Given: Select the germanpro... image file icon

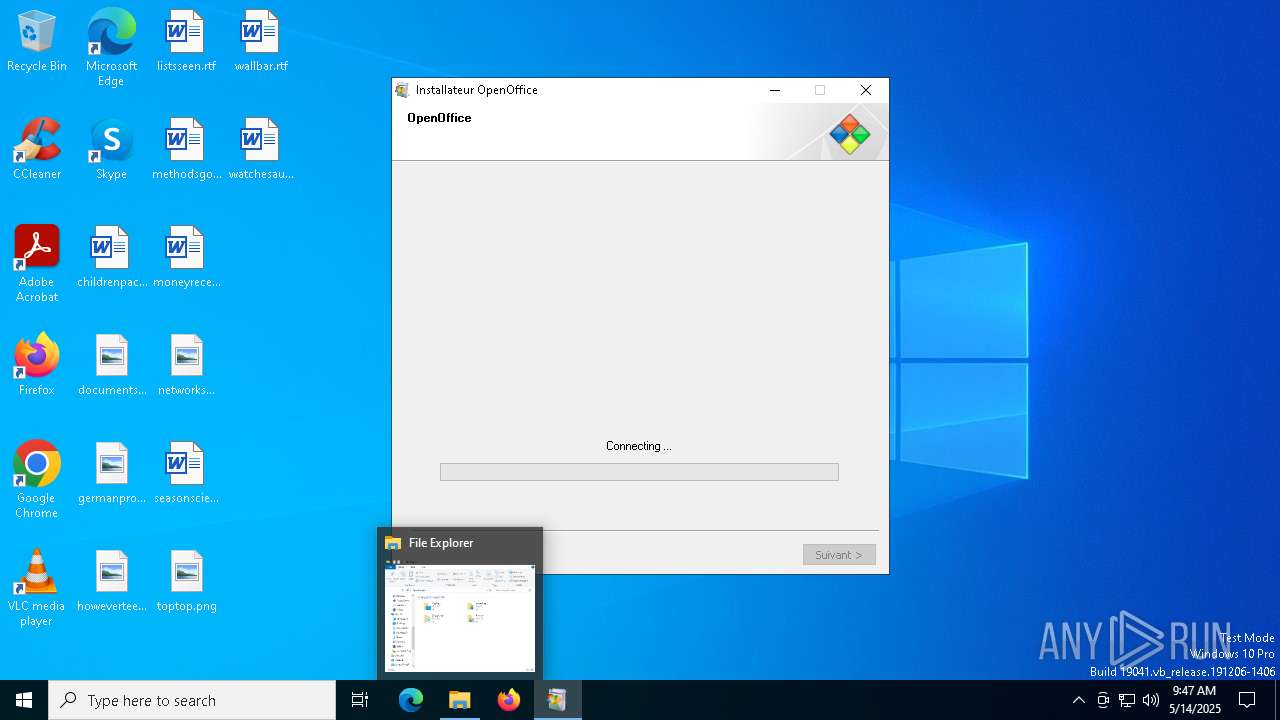Looking at the screenshot, I should tap(111, 474).
